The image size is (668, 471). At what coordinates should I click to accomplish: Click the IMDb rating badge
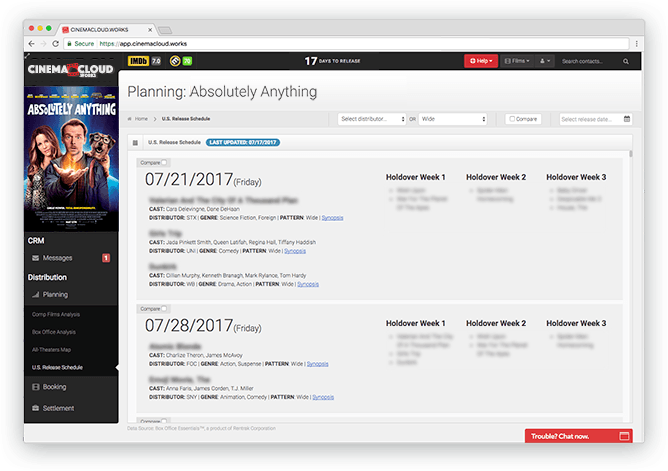(x=138, y=61)
